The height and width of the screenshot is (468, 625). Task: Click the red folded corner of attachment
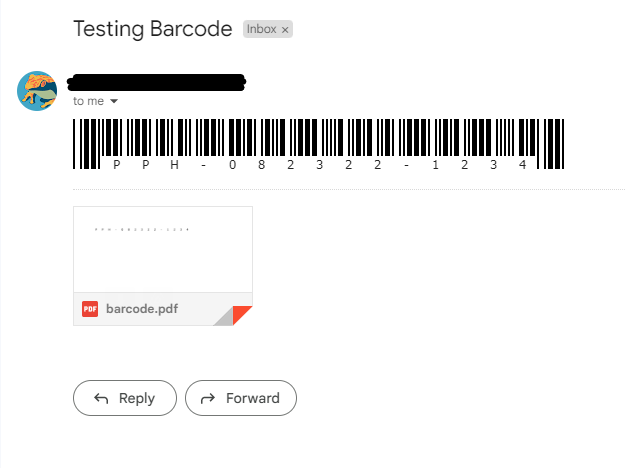[245, 318]
